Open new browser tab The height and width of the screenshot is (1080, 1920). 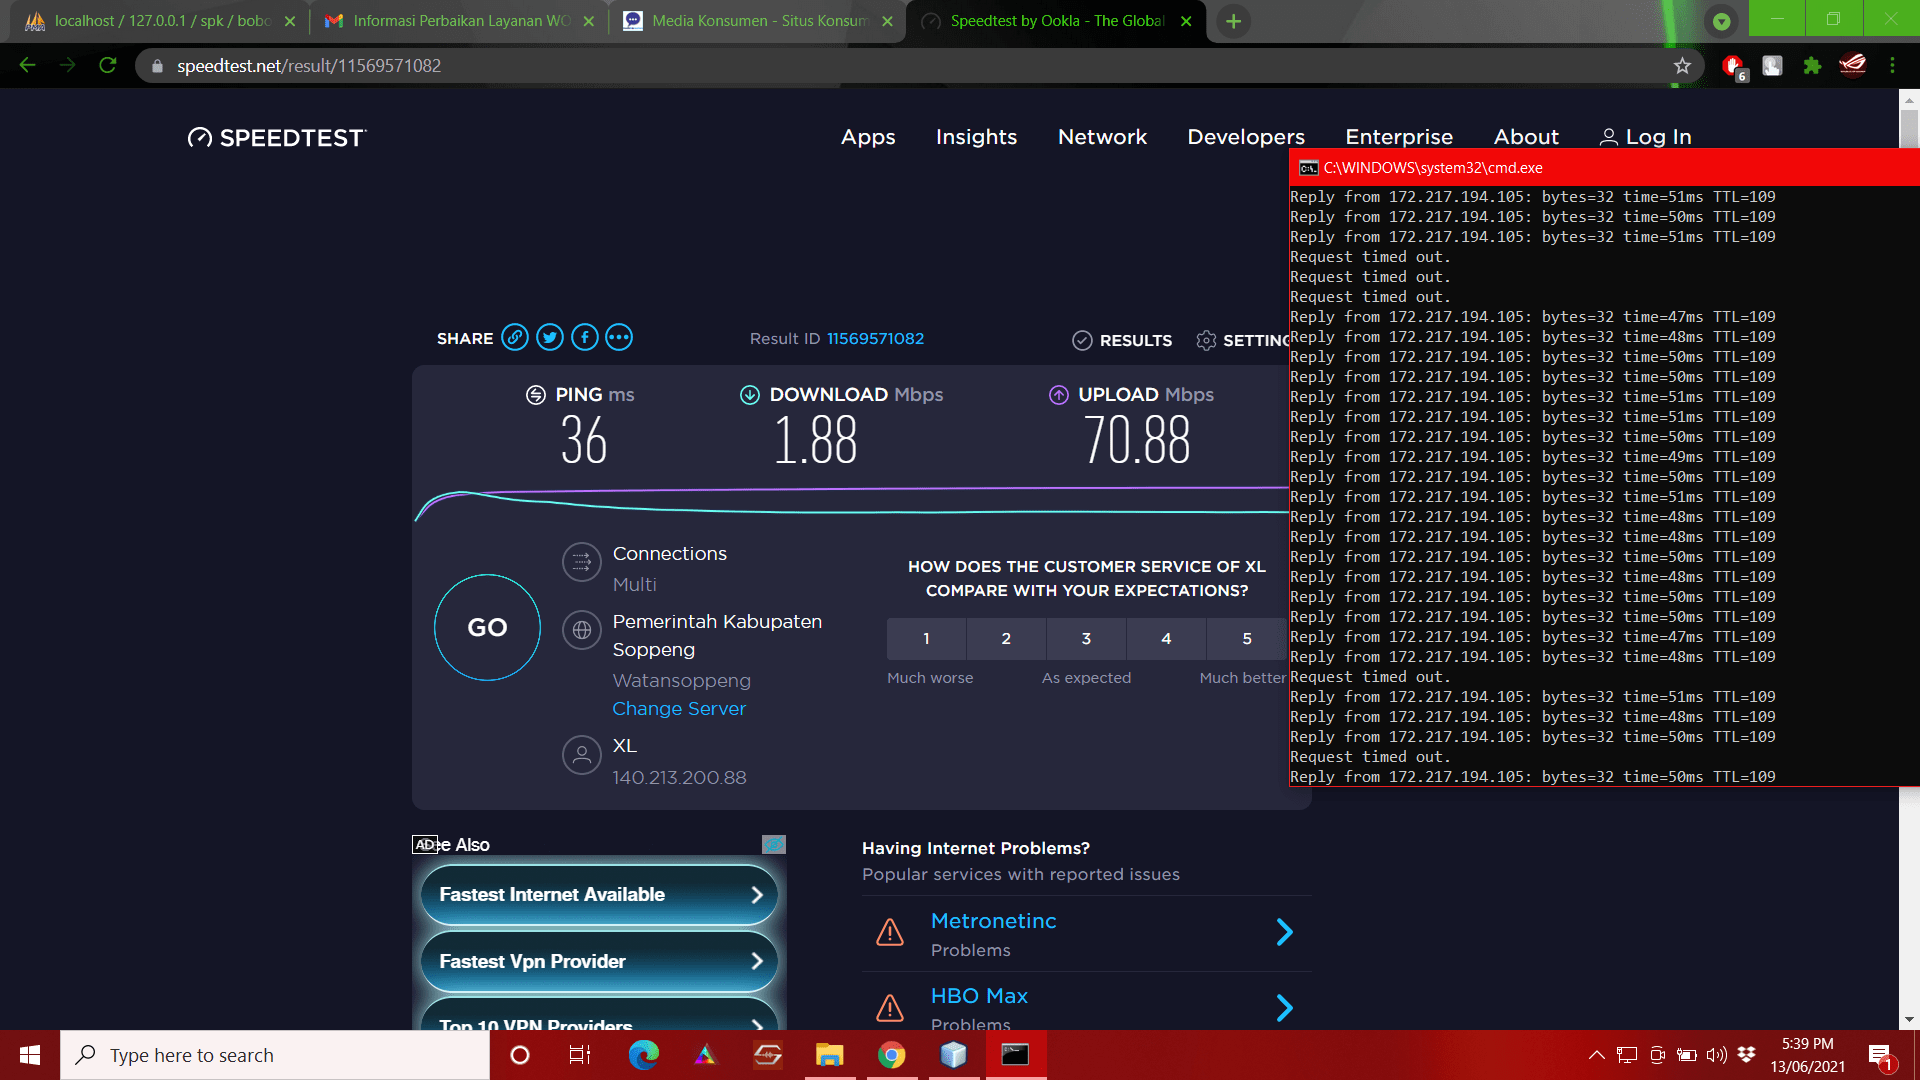coord(1234,21)
